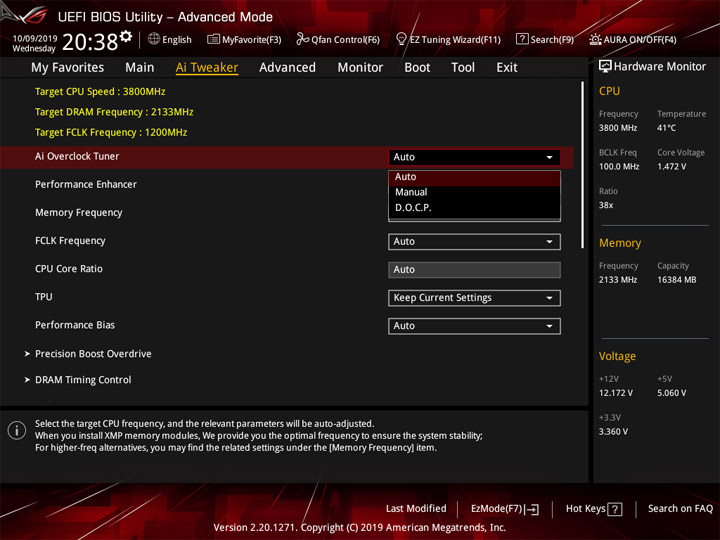
Task: Click the memory capacity 16384 MB value
Action: (x=676, y=280)
